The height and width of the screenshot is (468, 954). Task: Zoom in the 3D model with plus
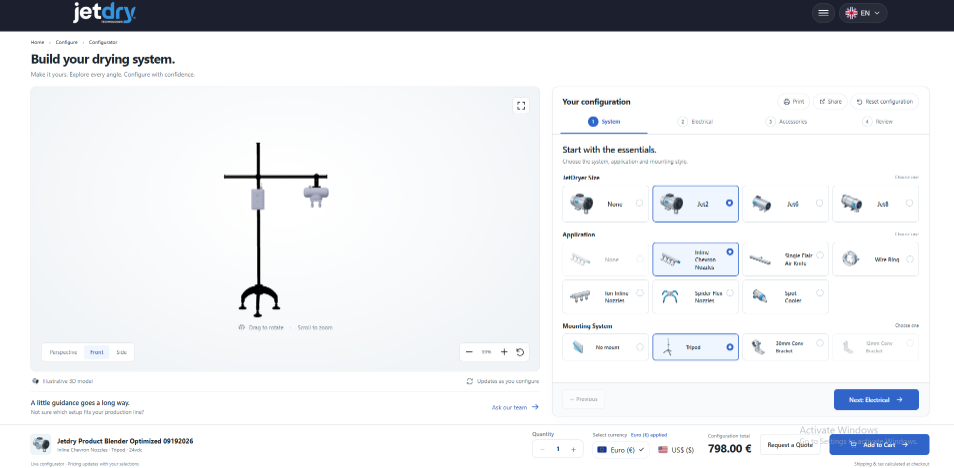[504, 352]
